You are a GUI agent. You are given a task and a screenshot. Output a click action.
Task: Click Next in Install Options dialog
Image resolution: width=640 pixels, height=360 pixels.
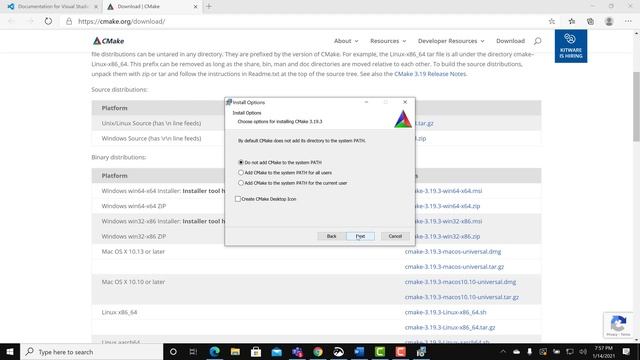coord(360,236)
